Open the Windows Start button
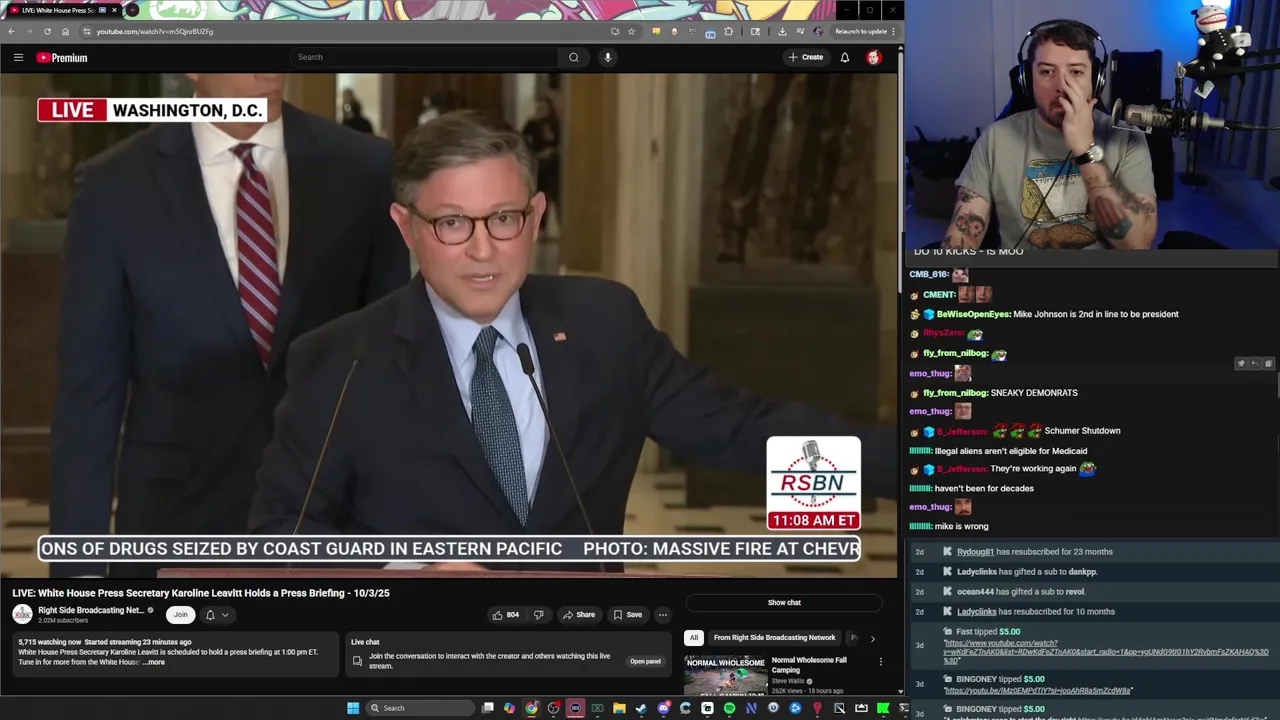1280x720 pixels. (353, 708)
